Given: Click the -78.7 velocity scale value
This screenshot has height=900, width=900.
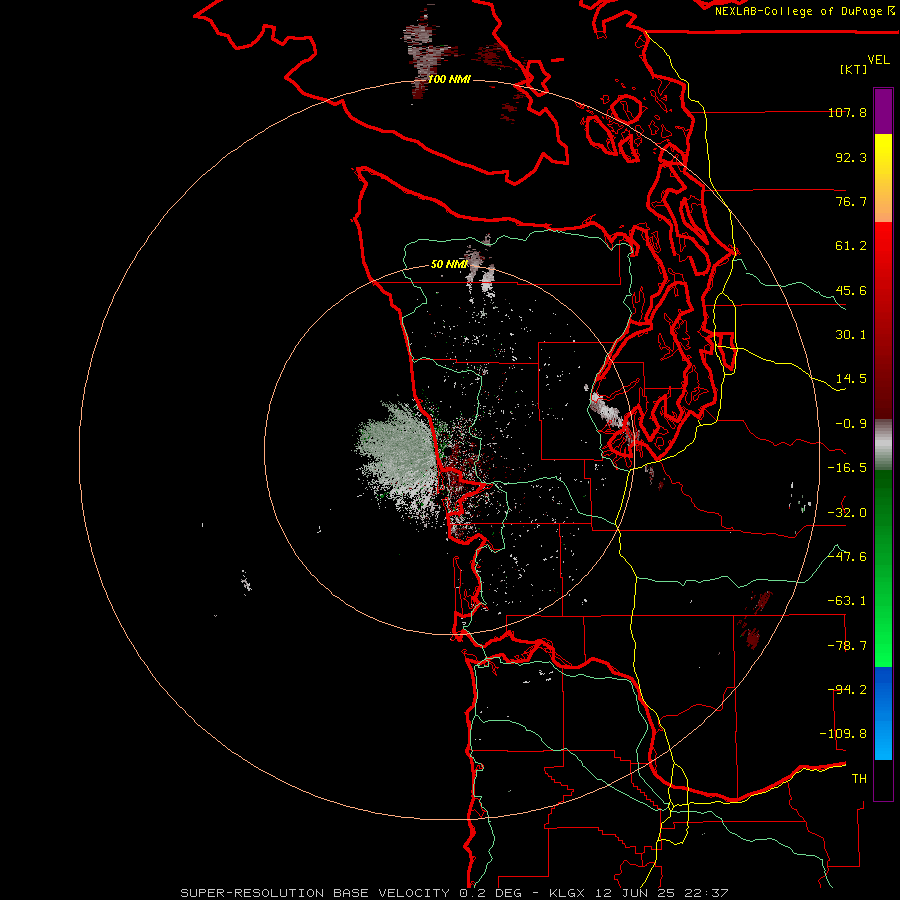Looking at the screenshot, I should [847, 646].
